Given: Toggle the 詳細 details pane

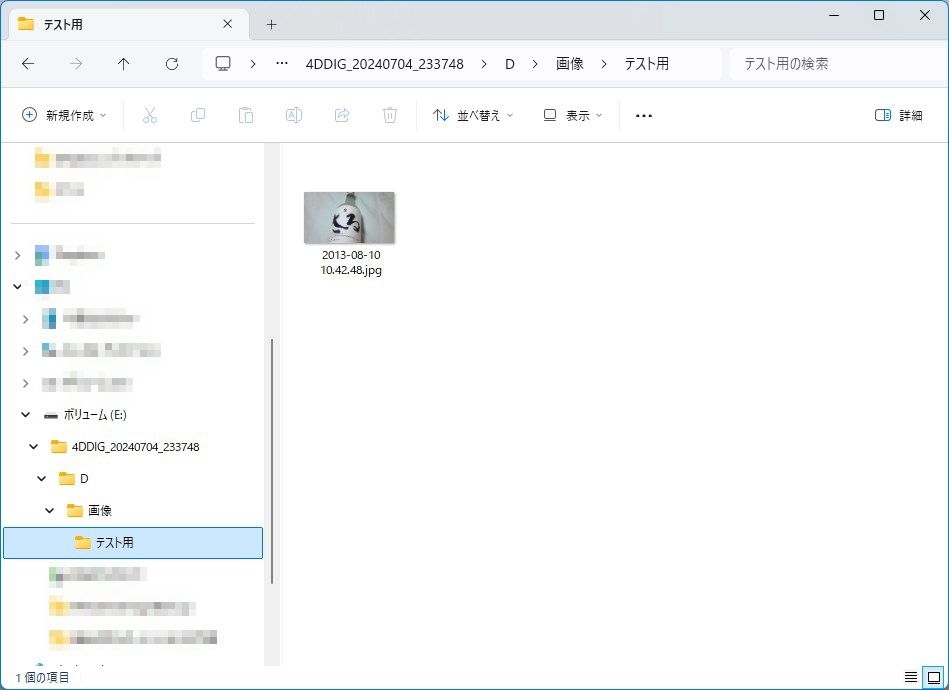Looking at the screenshot, I should [898, 116].
